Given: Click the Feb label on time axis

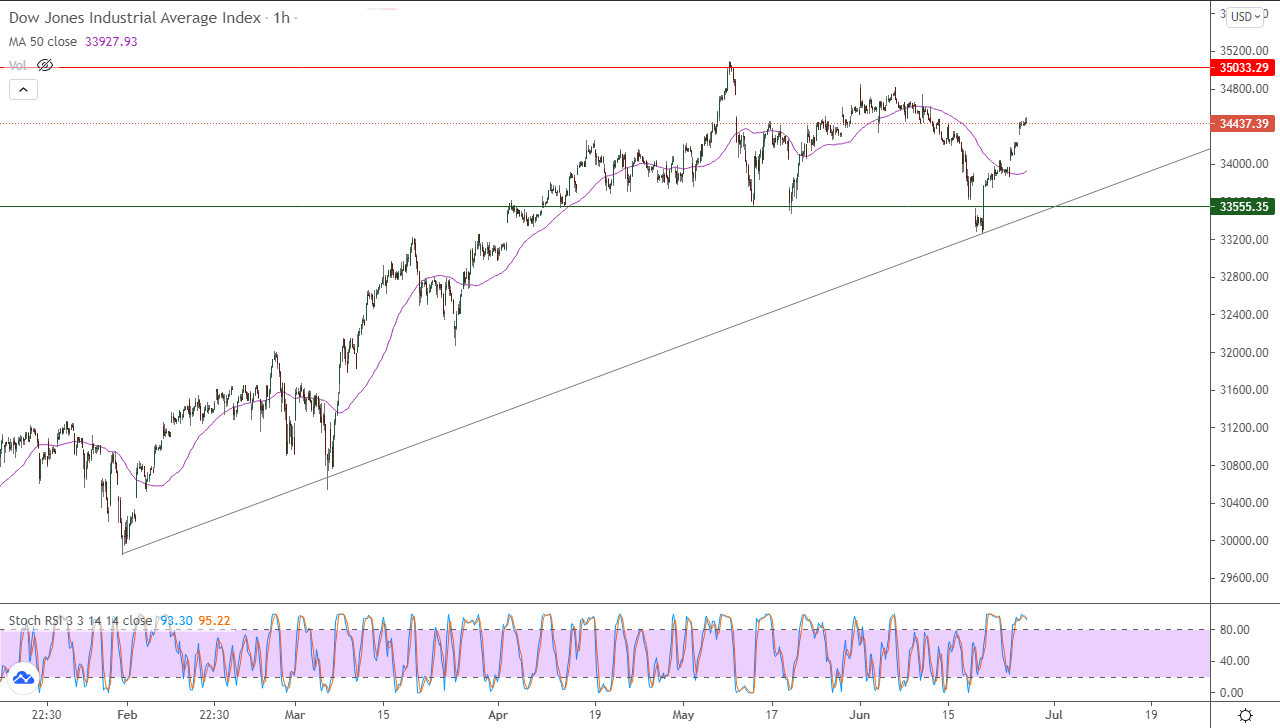Looking at the screenshot, I should coord(126,715).
